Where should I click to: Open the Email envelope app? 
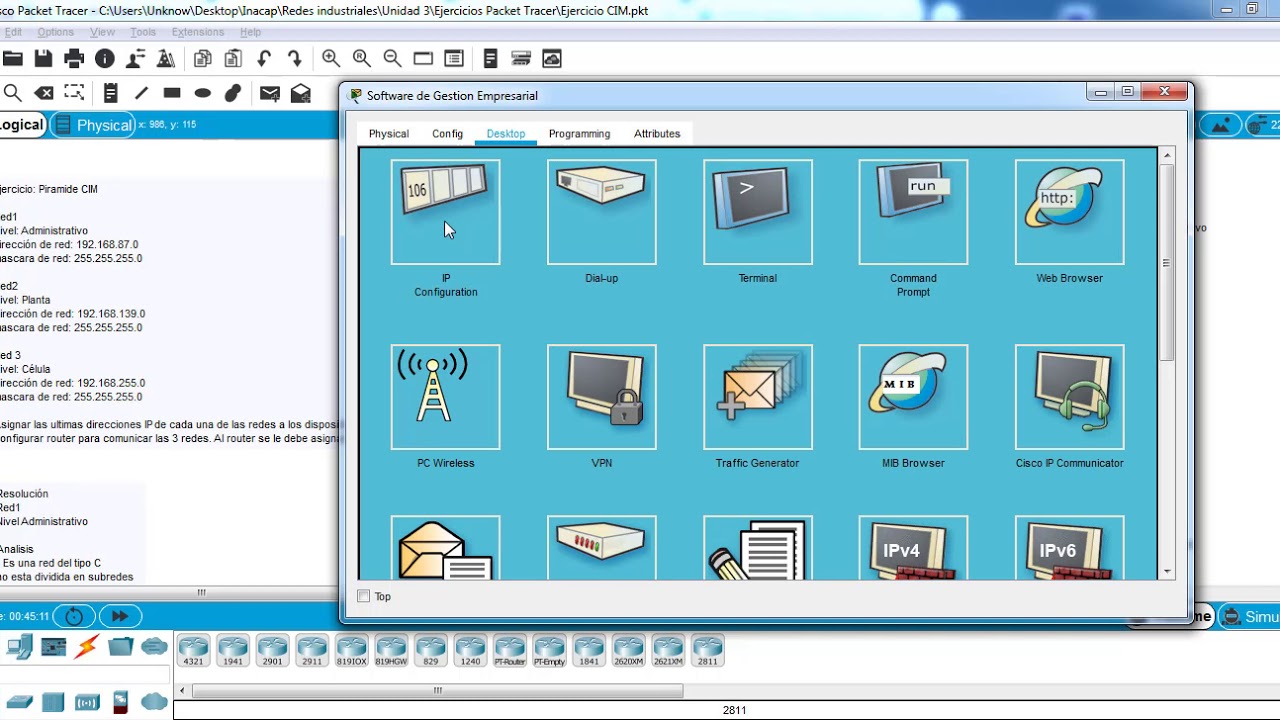click(x=445, y=548)
